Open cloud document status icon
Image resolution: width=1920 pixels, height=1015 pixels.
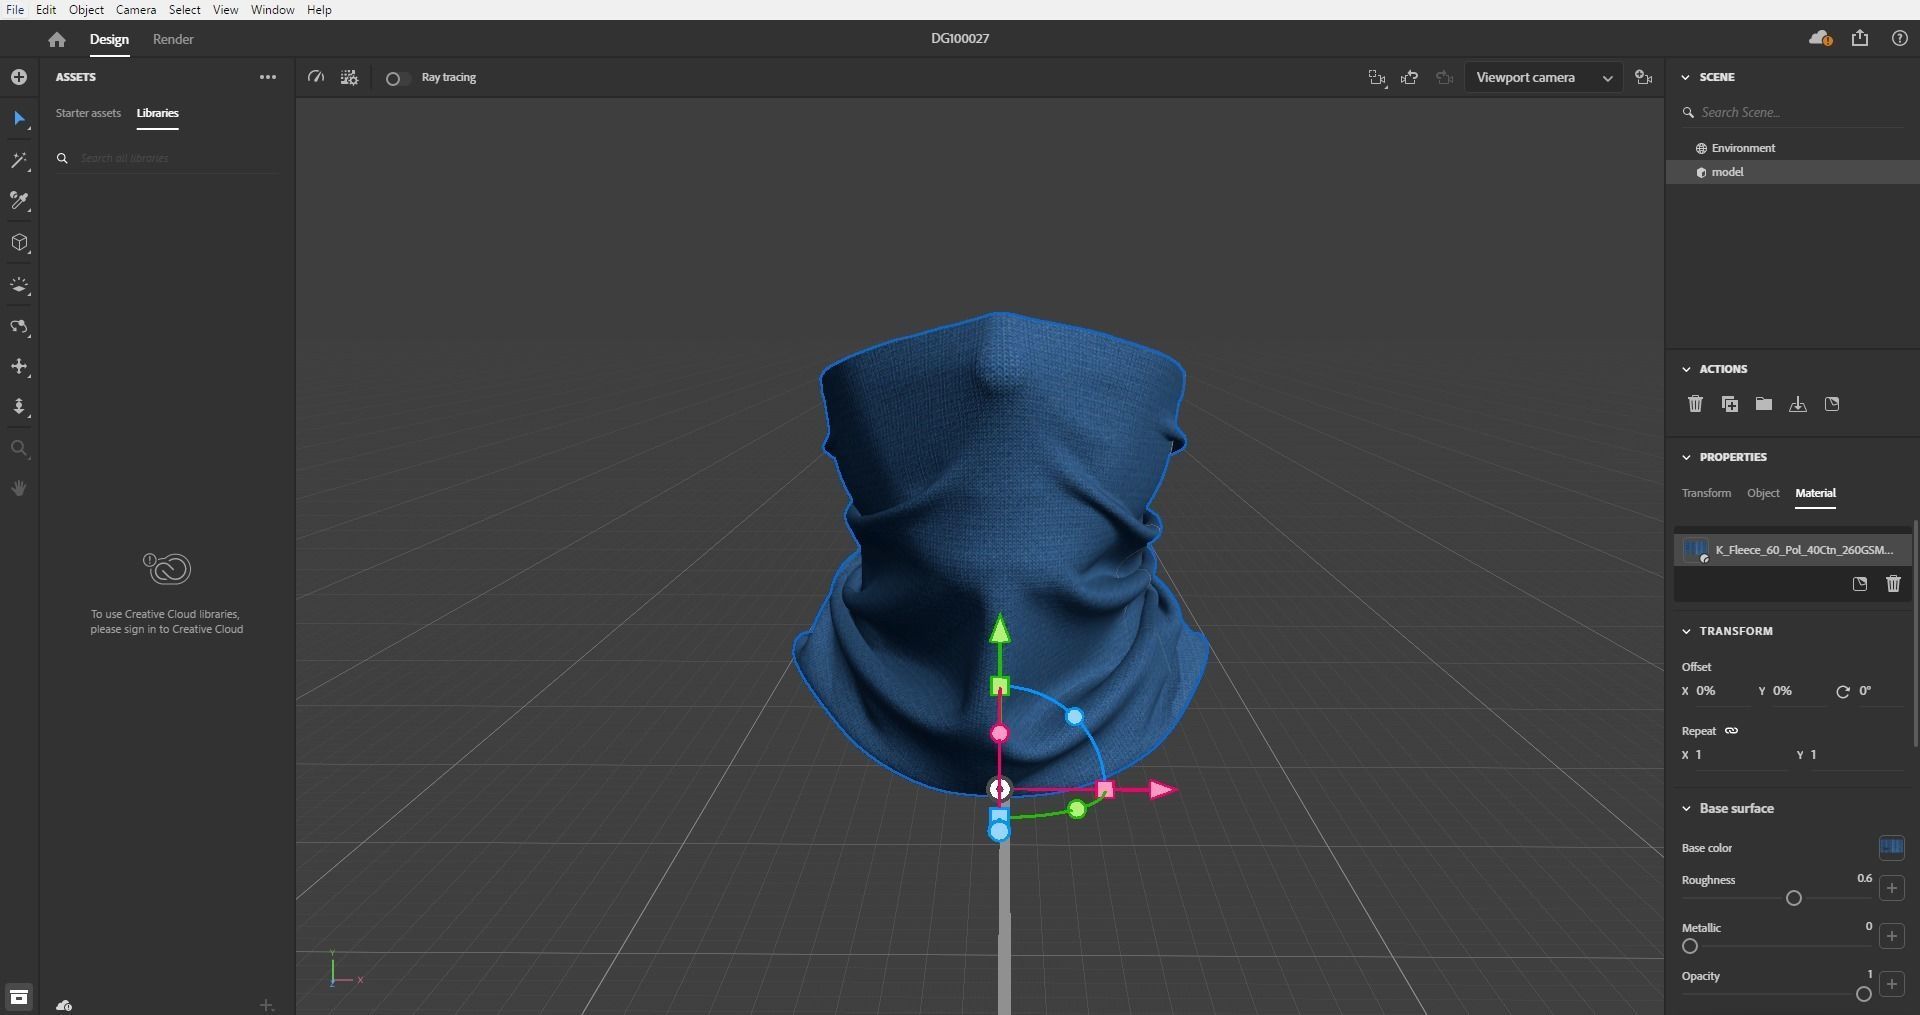click(x=1820, y=38)
